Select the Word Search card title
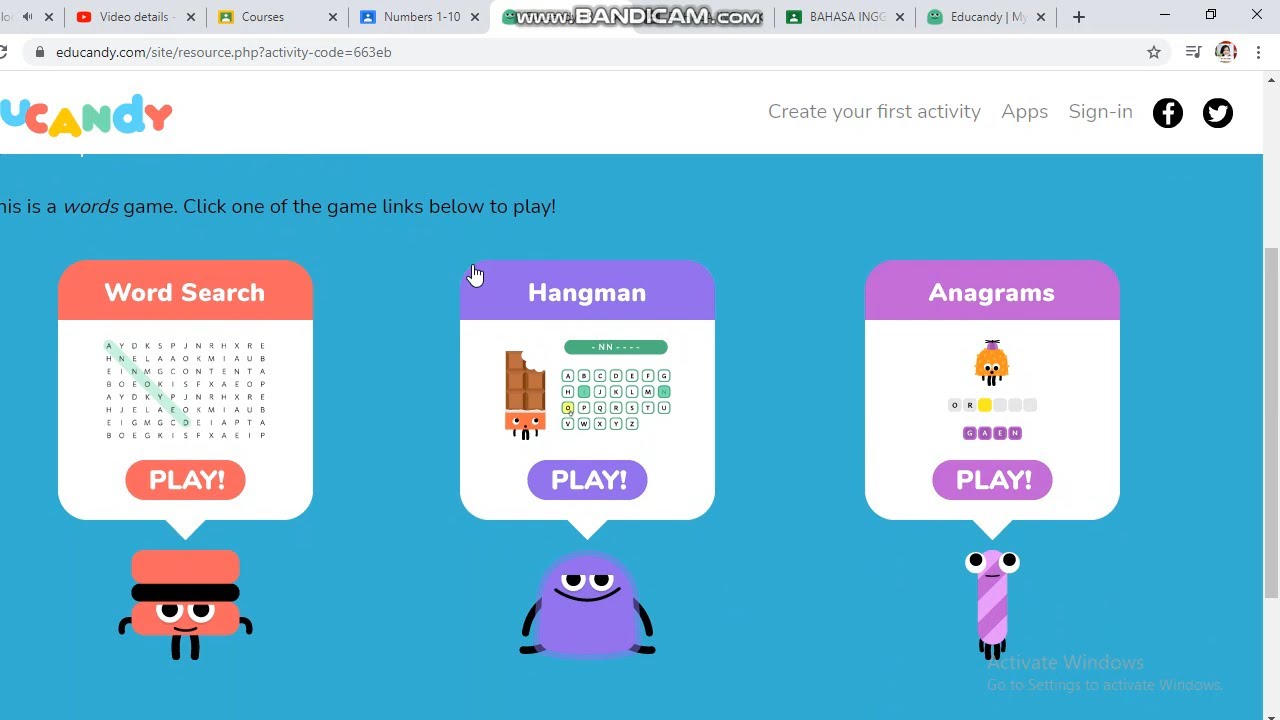This screenshot has width=1280, height=720. [x=185, y=292]
